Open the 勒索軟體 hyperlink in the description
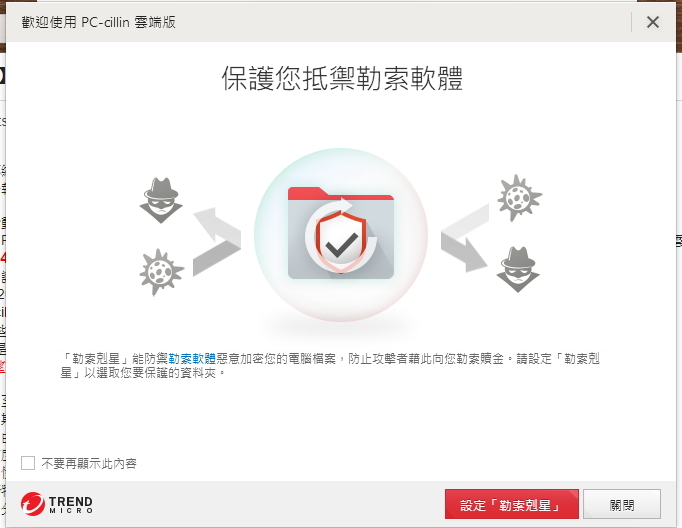Image resolution: width=682 pixels, height=528 pixels. [192, 359]
